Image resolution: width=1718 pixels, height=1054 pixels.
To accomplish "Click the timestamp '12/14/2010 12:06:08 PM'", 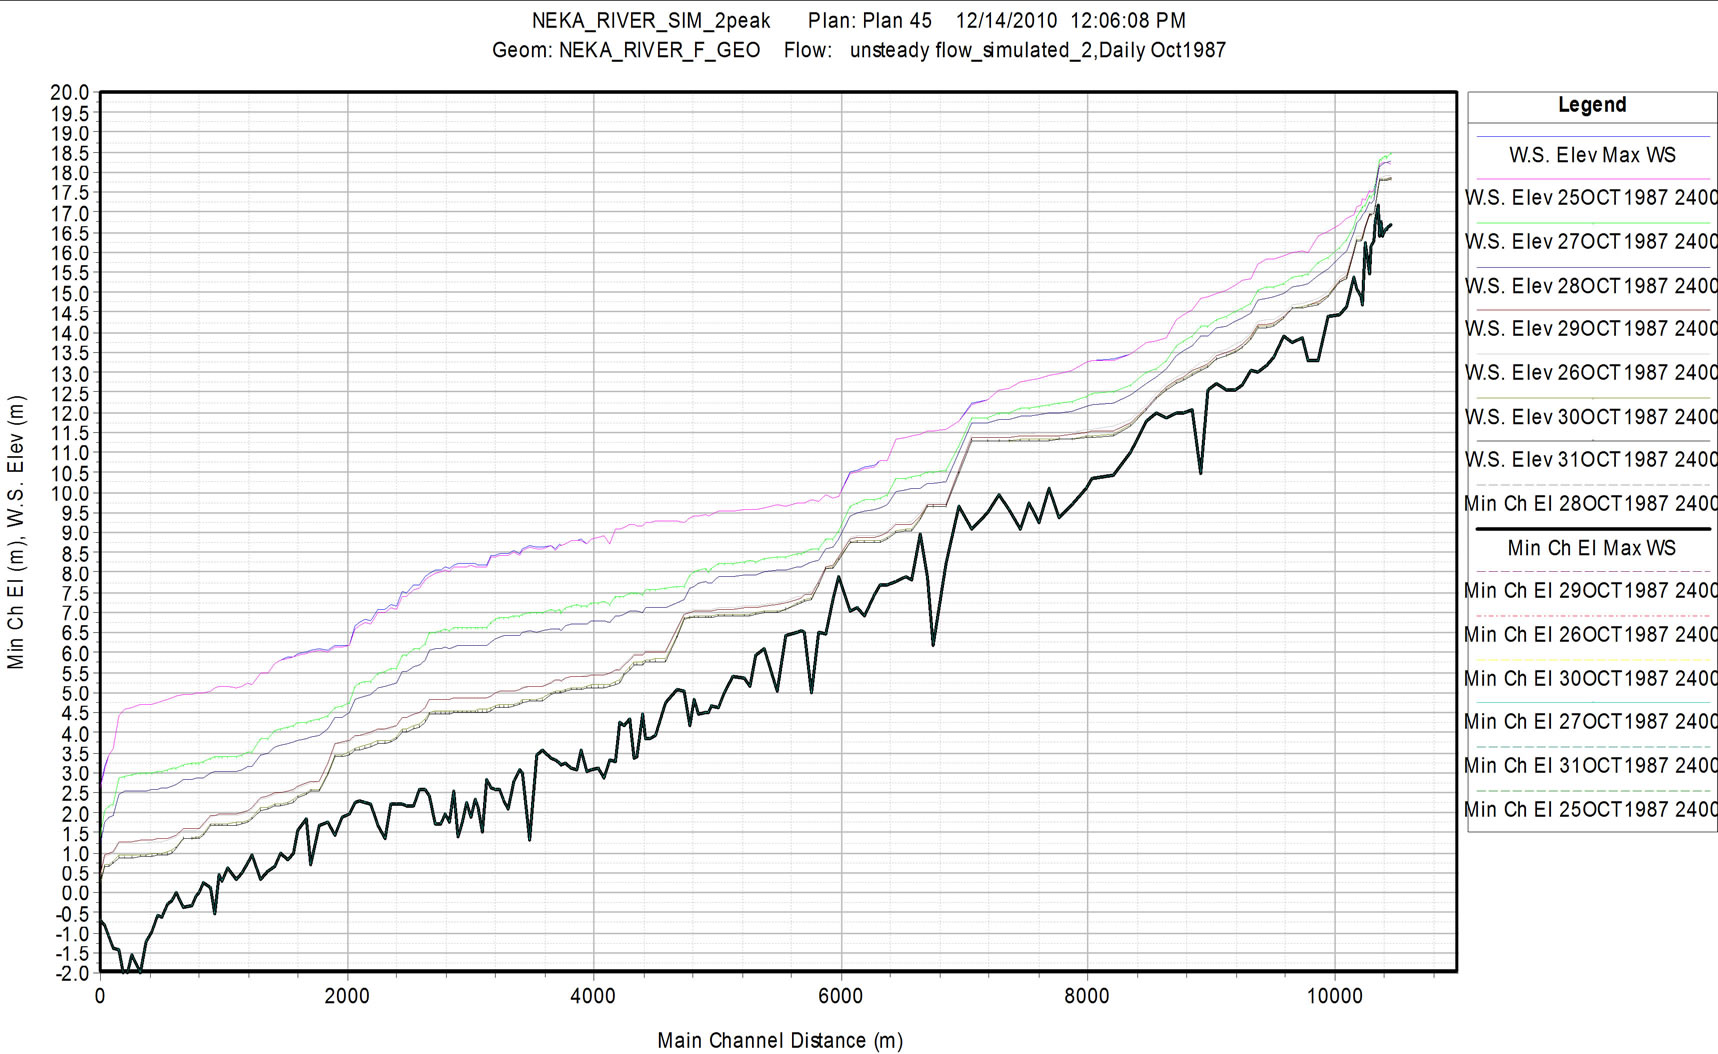I will point(1070,20).
